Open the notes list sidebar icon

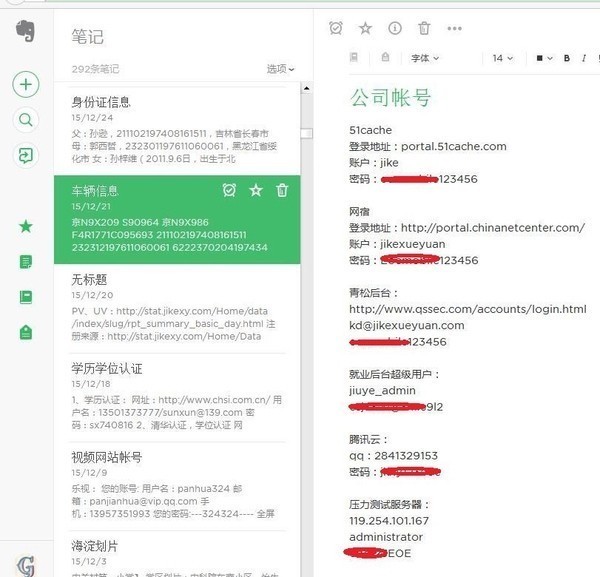pyautogui.click(x=26, y=262)
